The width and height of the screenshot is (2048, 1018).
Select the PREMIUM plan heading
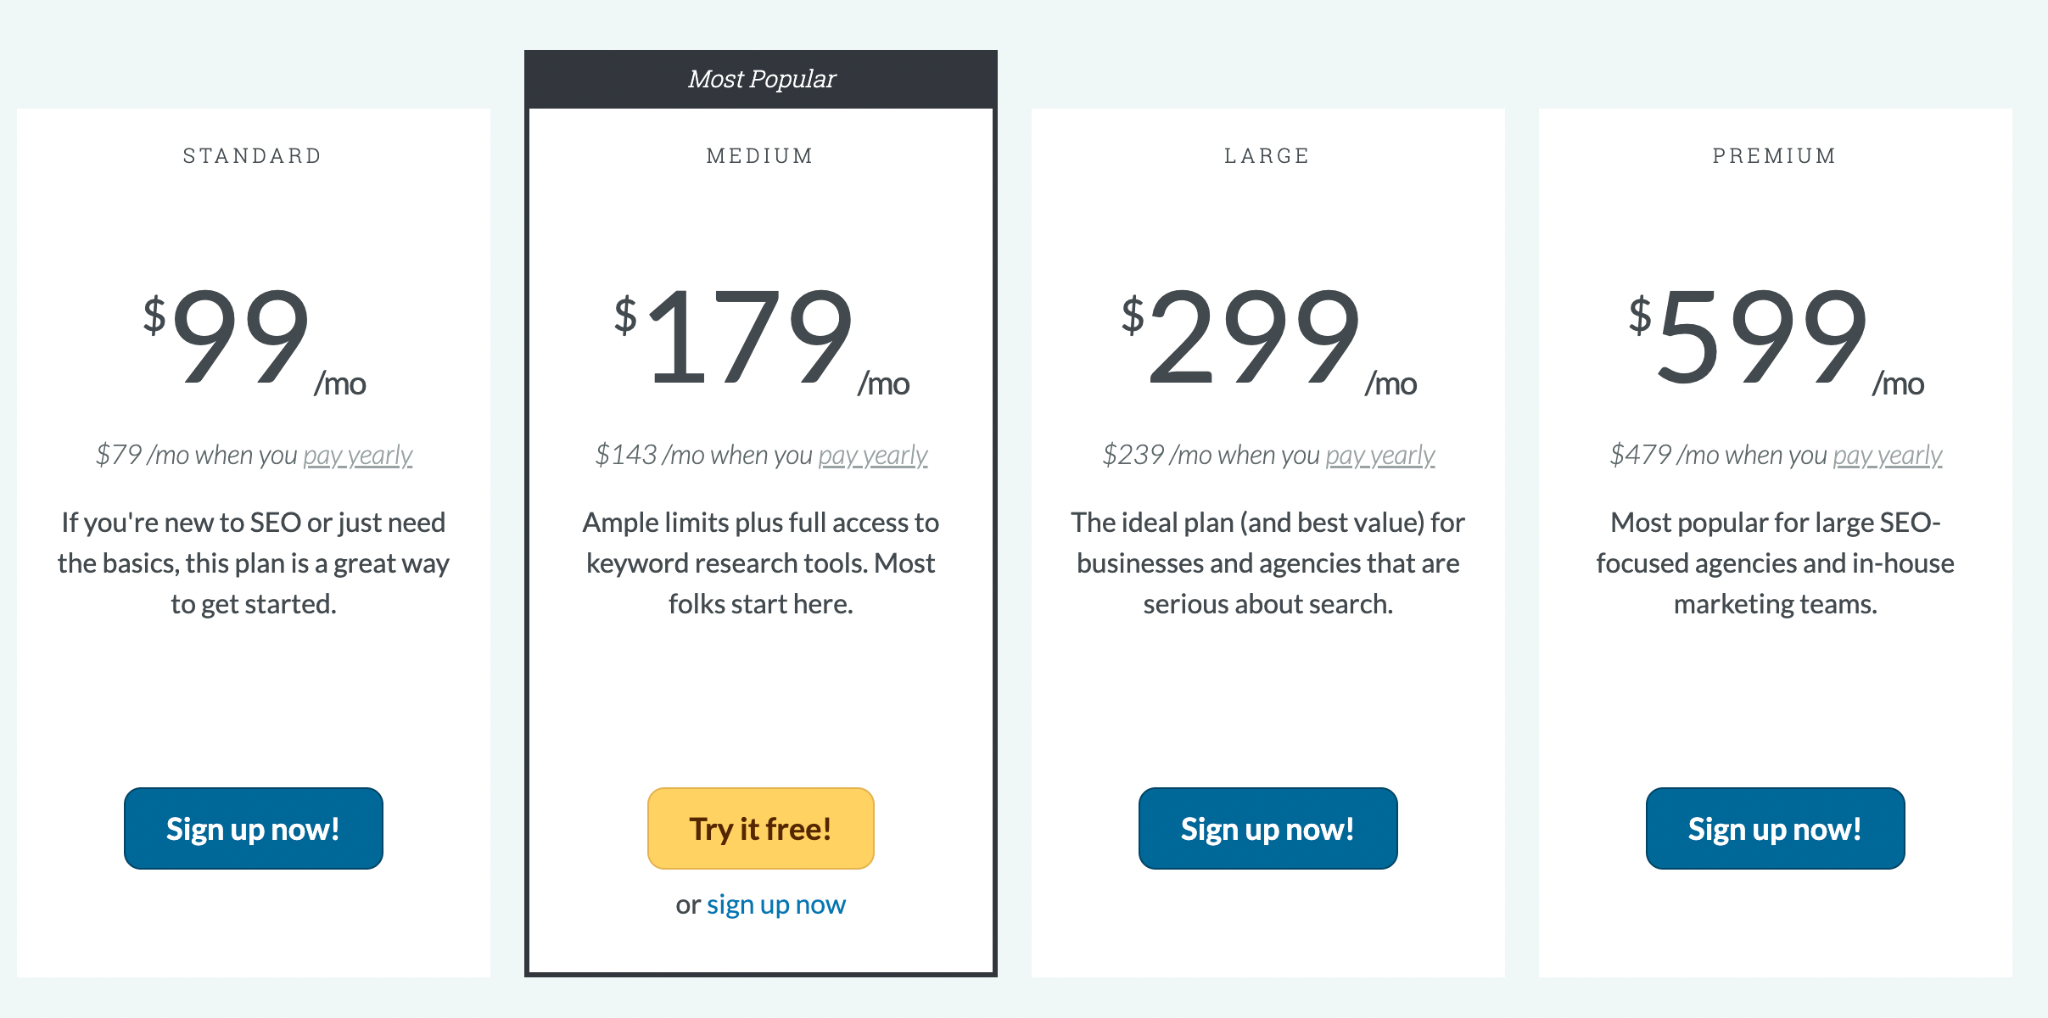[1775, 156]
